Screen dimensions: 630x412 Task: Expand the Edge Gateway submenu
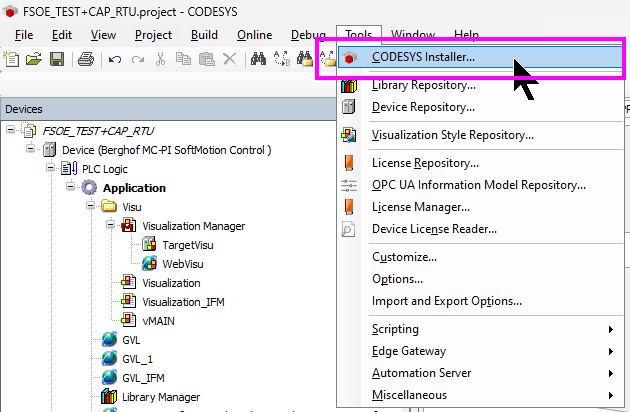pos(611,352)
